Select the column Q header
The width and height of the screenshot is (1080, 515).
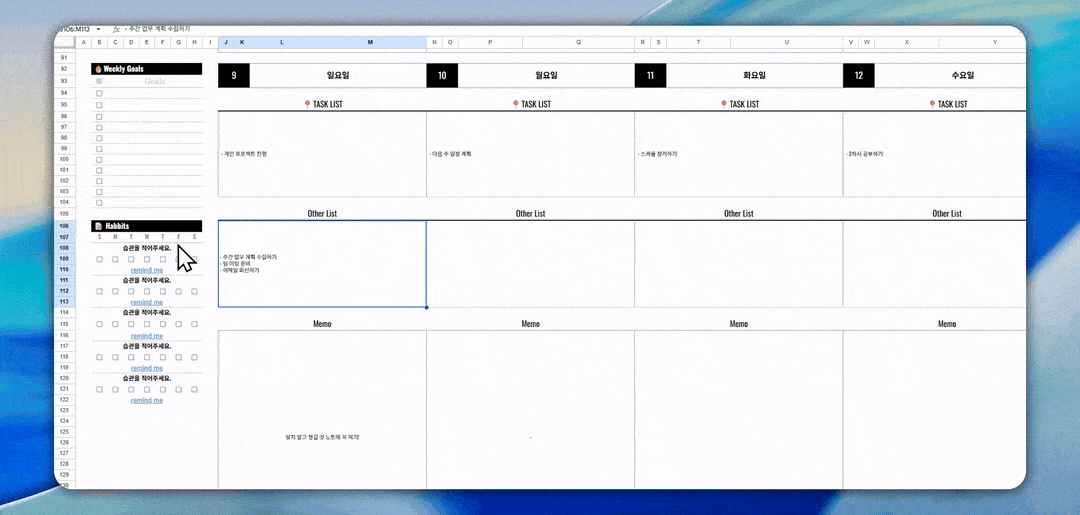click(579, 42)
